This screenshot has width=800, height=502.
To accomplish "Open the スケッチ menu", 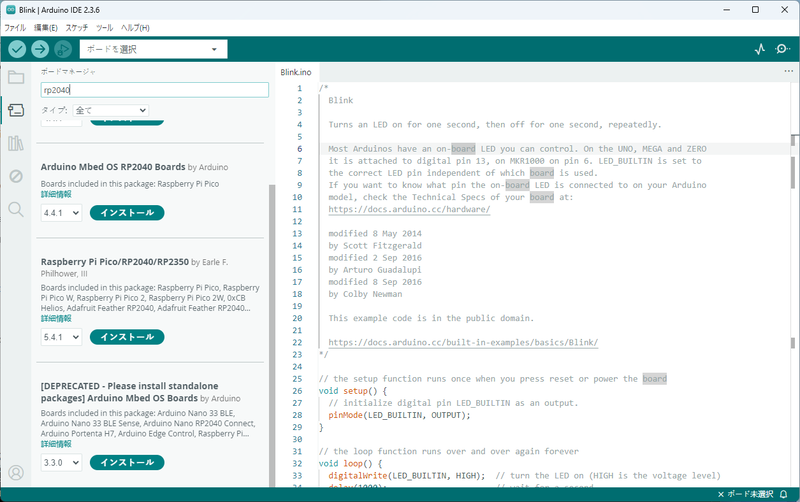I will (77, 28).
